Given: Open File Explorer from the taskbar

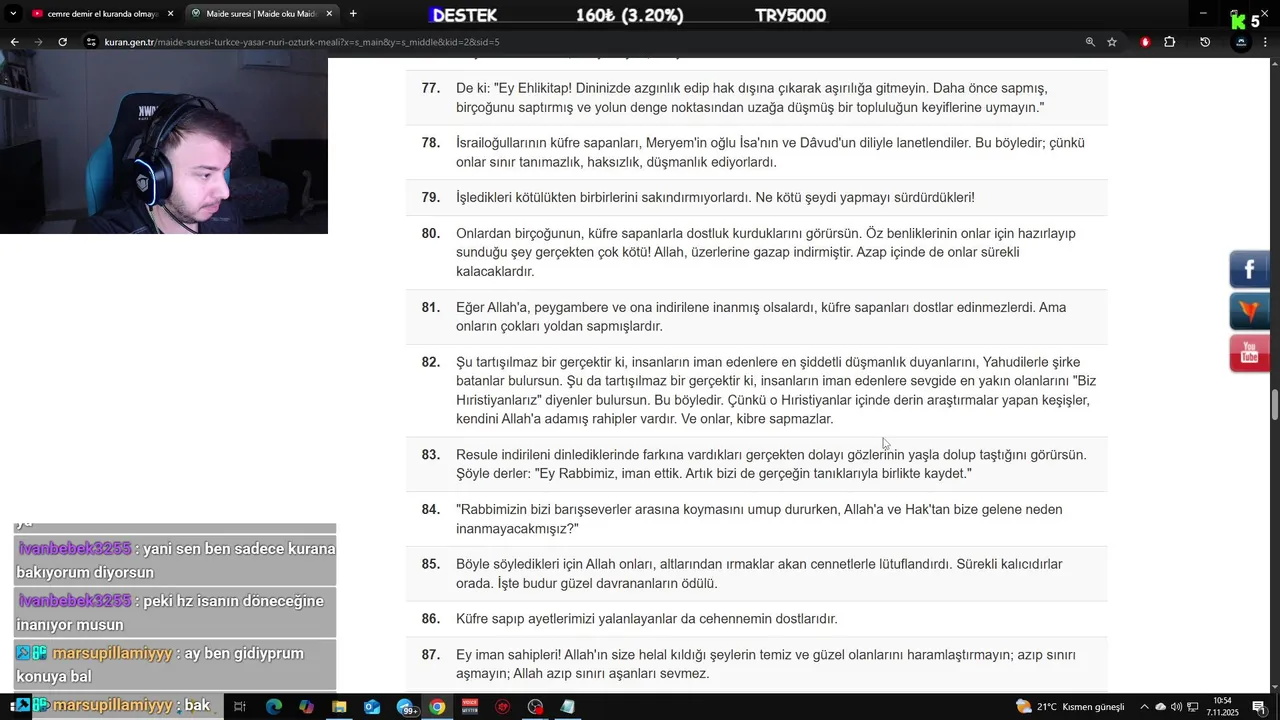Looking at the screenshot, I should [339, 707].
